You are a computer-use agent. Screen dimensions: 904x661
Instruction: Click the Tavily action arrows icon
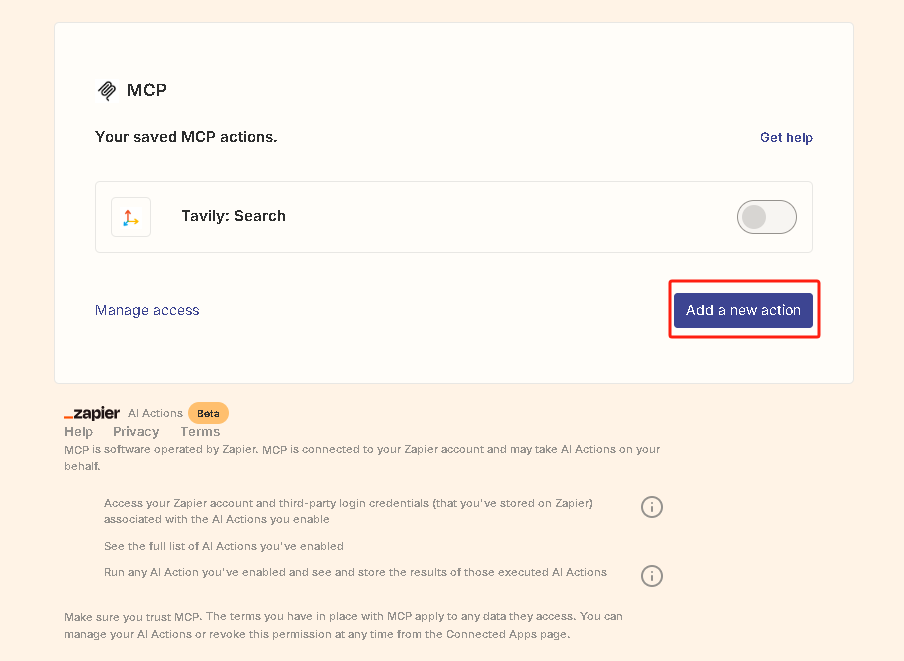click(130, 216)
